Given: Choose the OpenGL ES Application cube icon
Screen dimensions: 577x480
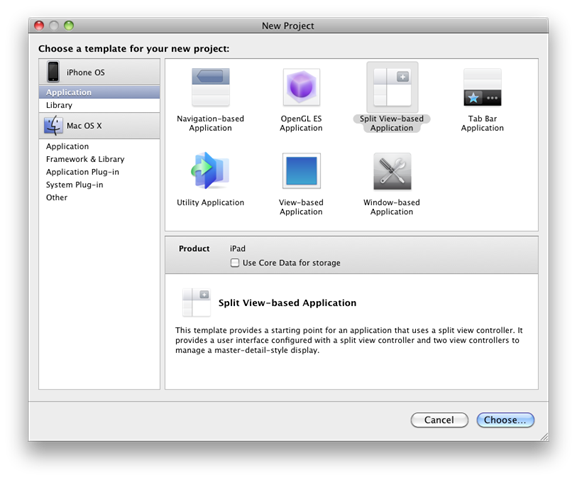Looking at the screenshot, I should click(301, 87).
